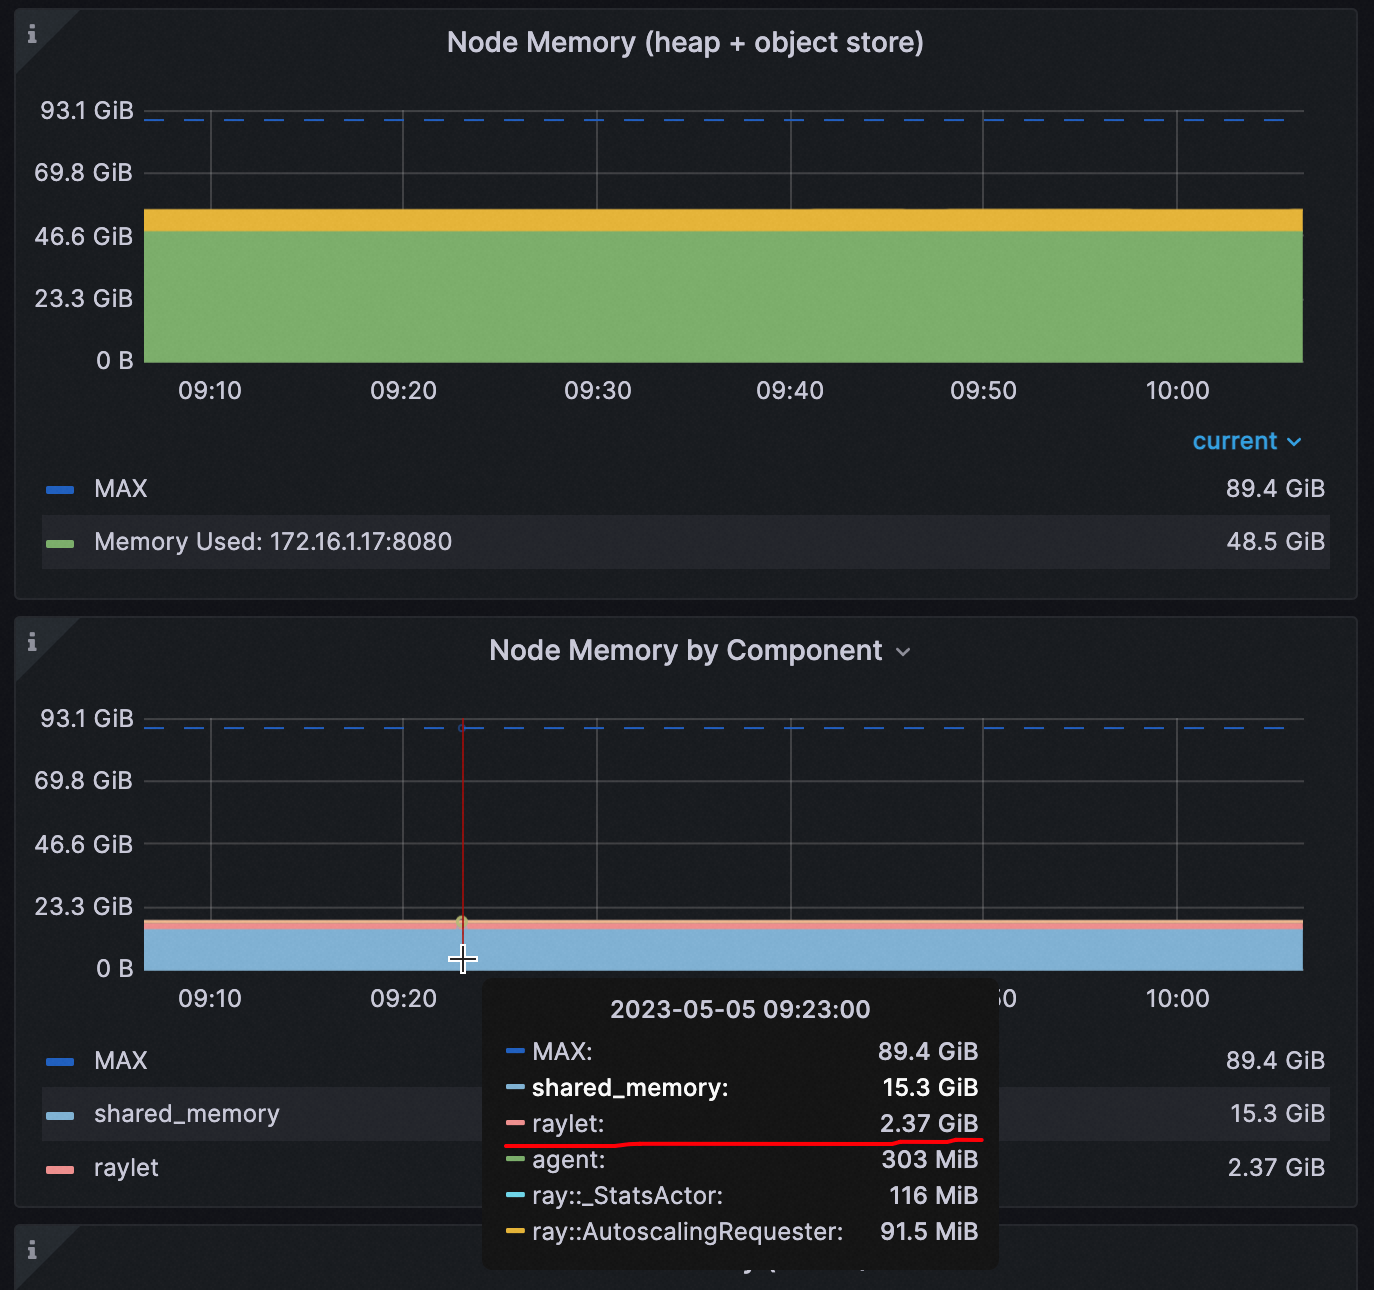Click the blue shared_memory legend marker

click(59, 1114)
